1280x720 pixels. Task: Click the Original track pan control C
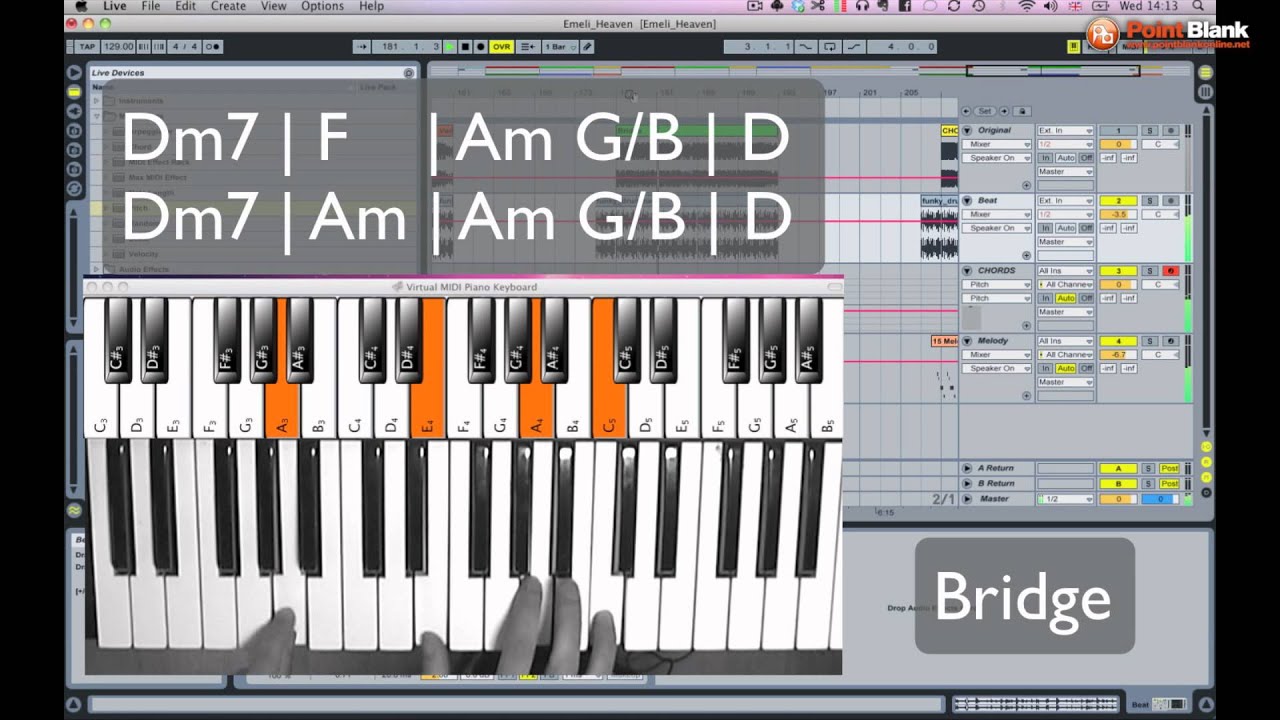point(1160,144)
